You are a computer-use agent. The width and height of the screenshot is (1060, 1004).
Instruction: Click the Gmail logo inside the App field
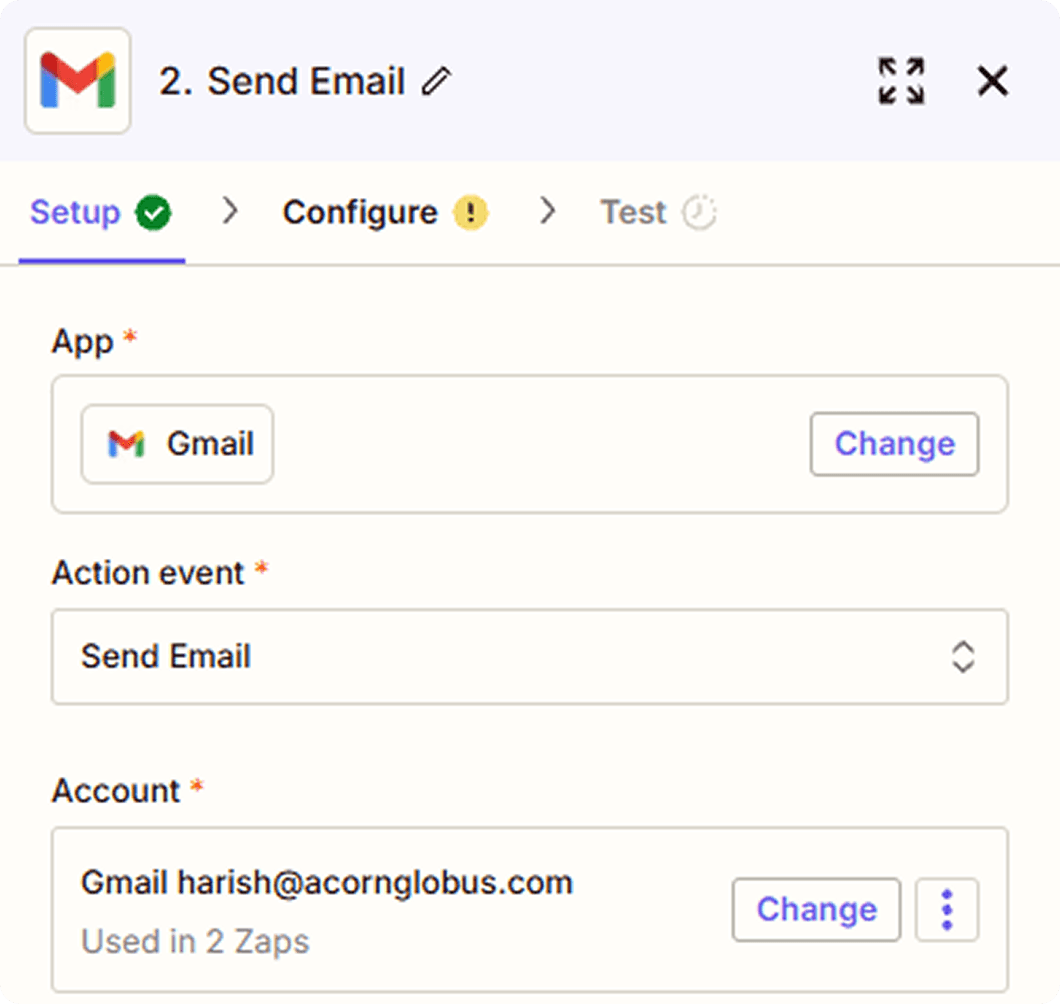coord(125,444)
